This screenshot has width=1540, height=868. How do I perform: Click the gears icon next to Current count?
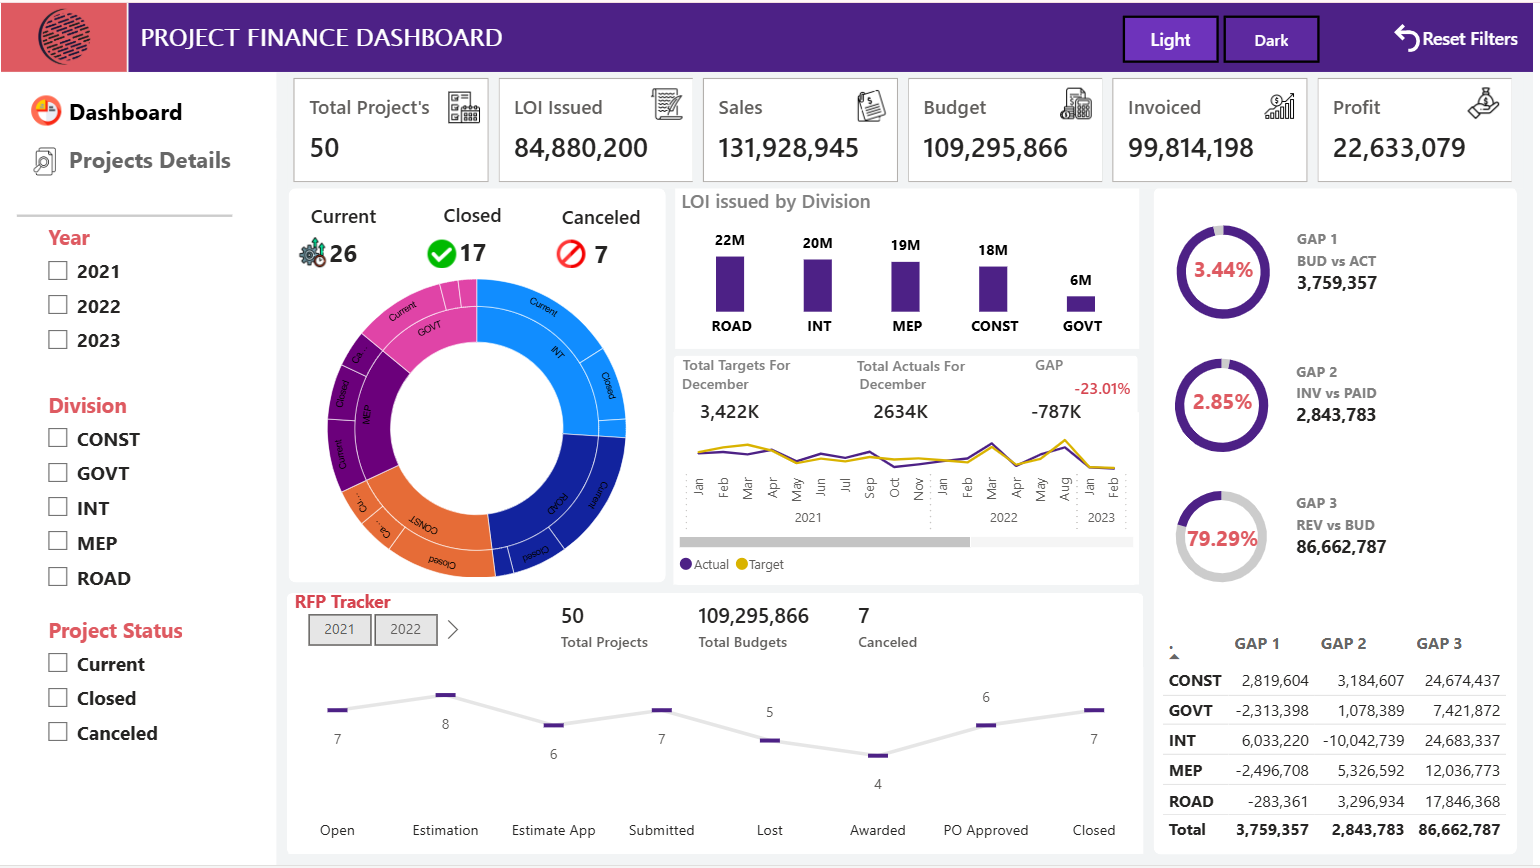(311, 253)
